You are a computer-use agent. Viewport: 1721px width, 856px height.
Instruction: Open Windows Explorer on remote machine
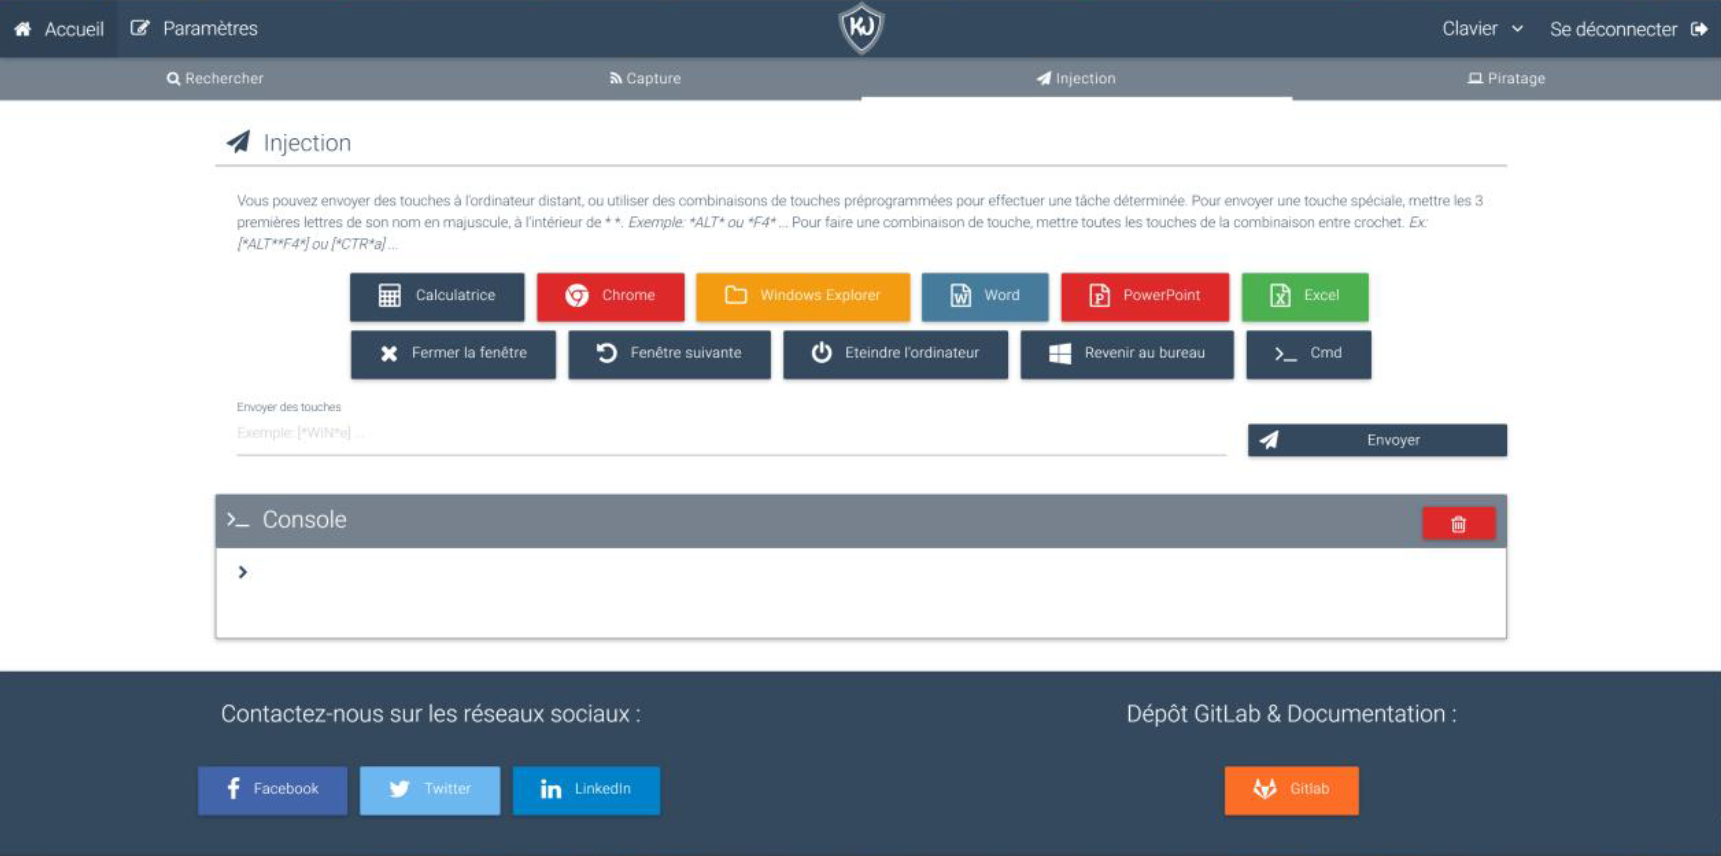pos(803,296)
